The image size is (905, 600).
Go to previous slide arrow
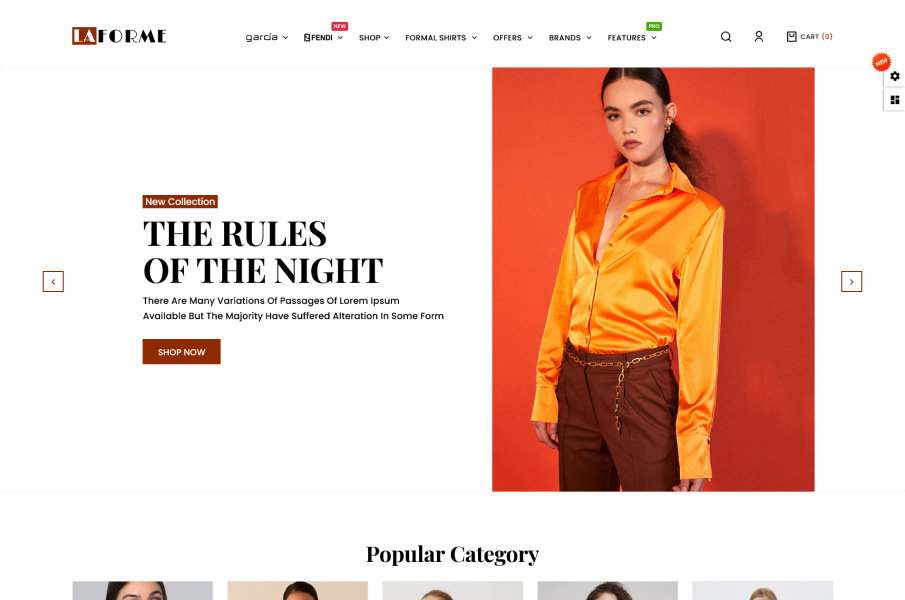(x=53, y=282)
